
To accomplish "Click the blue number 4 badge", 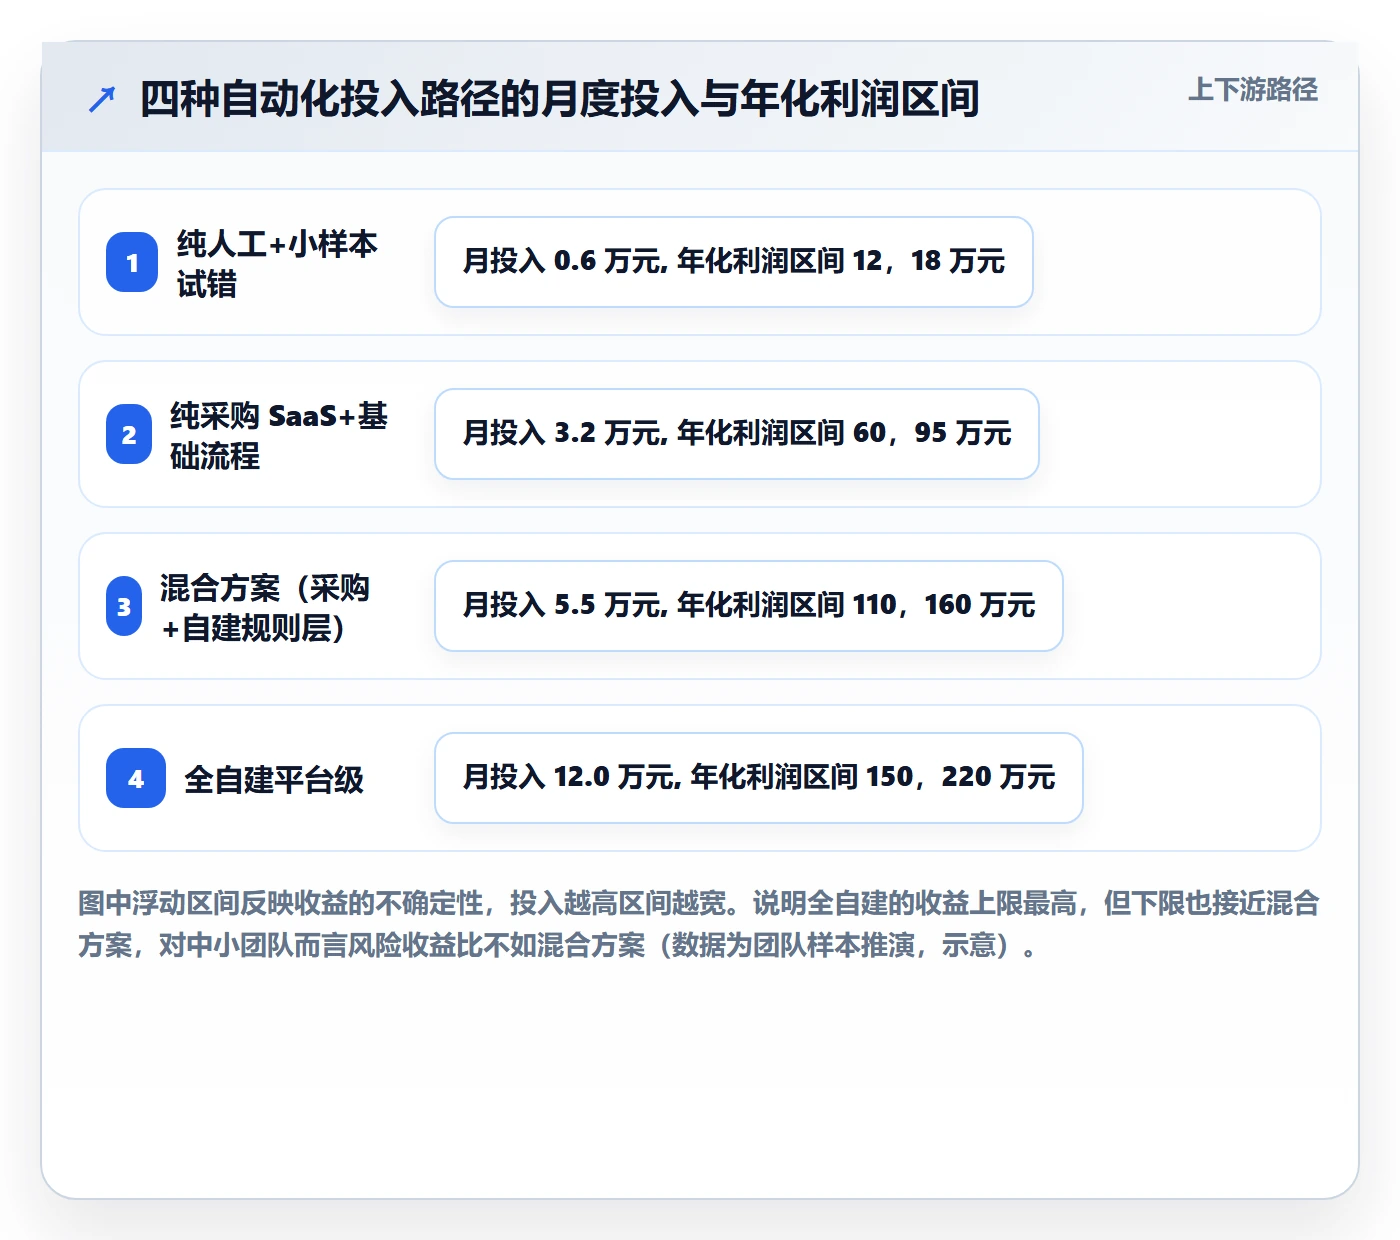I will [x=136, y=778].
